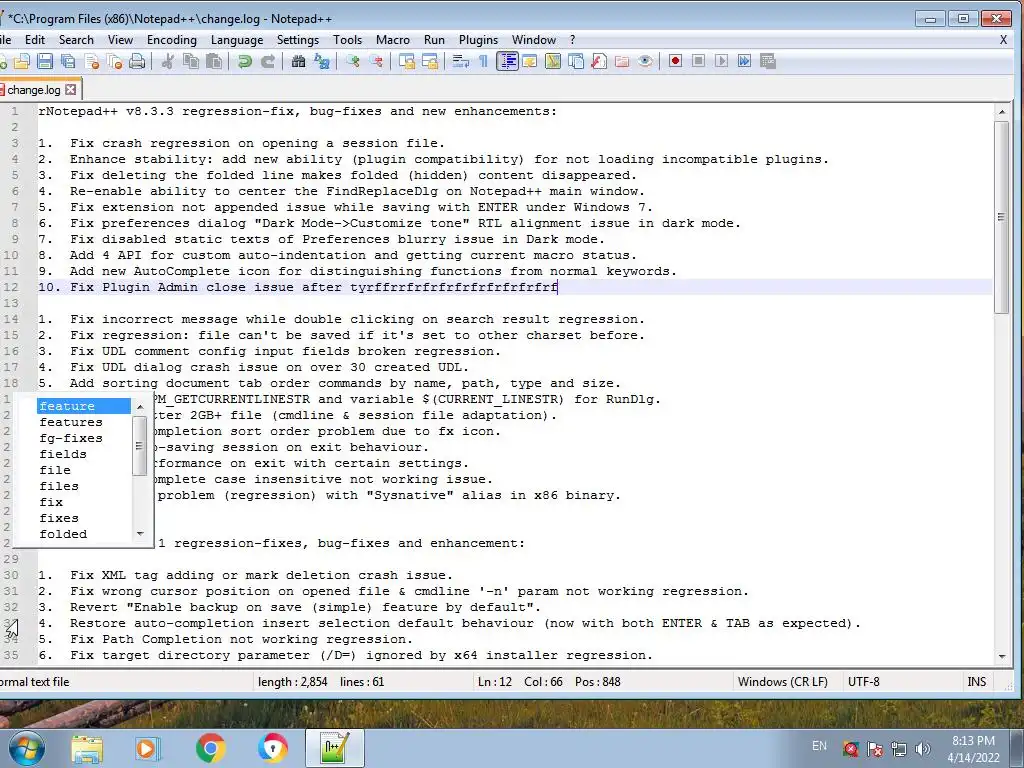Screen dimensions: 1024x768
Task: Open Google Chrome from the taskbar
Action: tap(210, 748)
